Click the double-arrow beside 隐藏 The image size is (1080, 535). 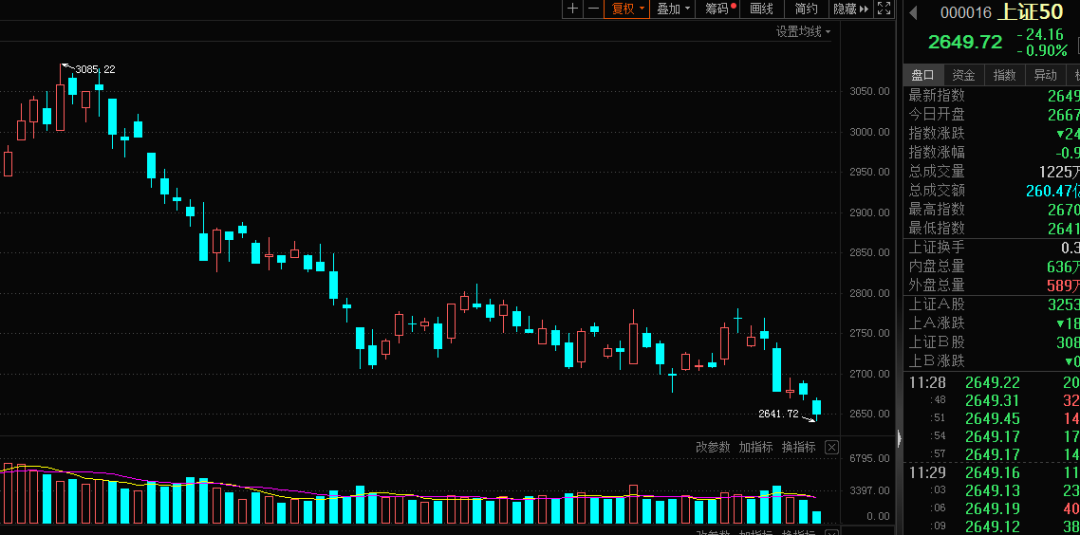pos(864,9)
